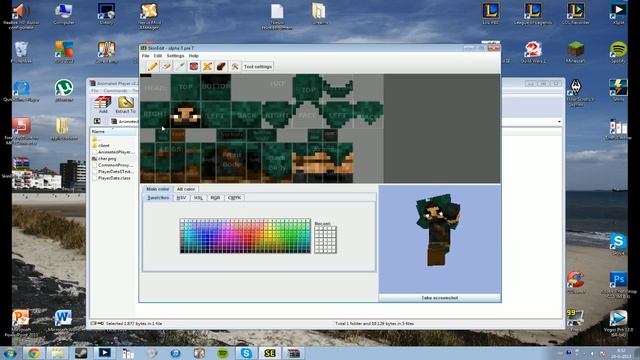This screenshot has height=360, width=640.
Task: Click the pickaxe tool icon
Action: tap(235, 66)
